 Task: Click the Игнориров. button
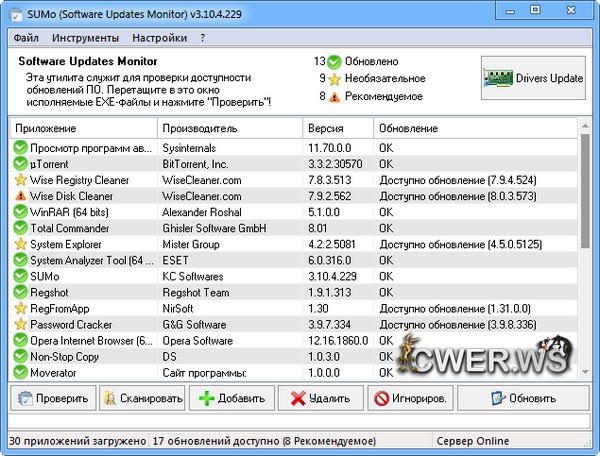pyautogui.click(x=410, y=398)
